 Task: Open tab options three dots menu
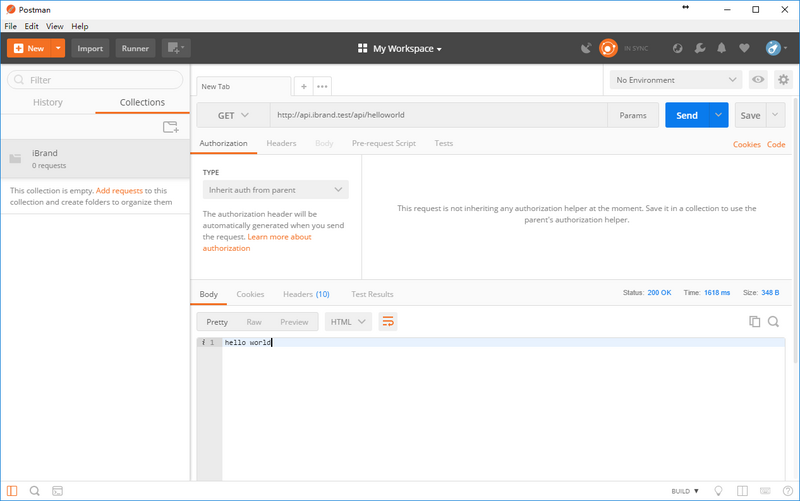[322, 86]
